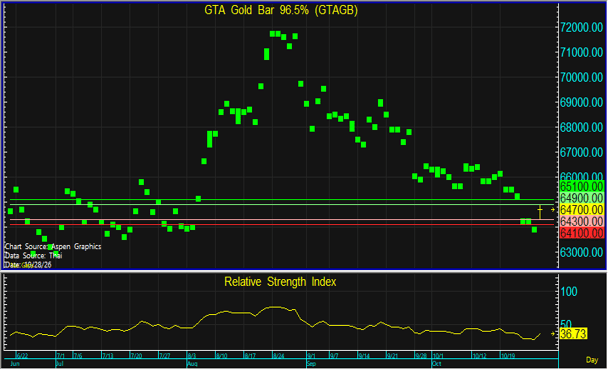608x370 pixels.
Task: Click the Day interval label
Action: pyautogui.click(x=592, y=360)
